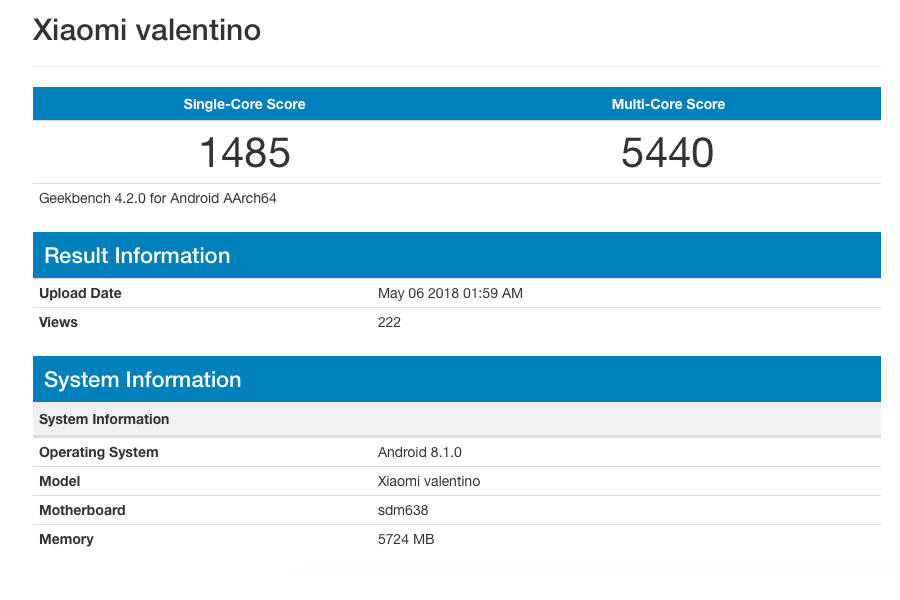Click the Geekbench 4.2.0 for Android AArch64 text

(x=157, y=198)
